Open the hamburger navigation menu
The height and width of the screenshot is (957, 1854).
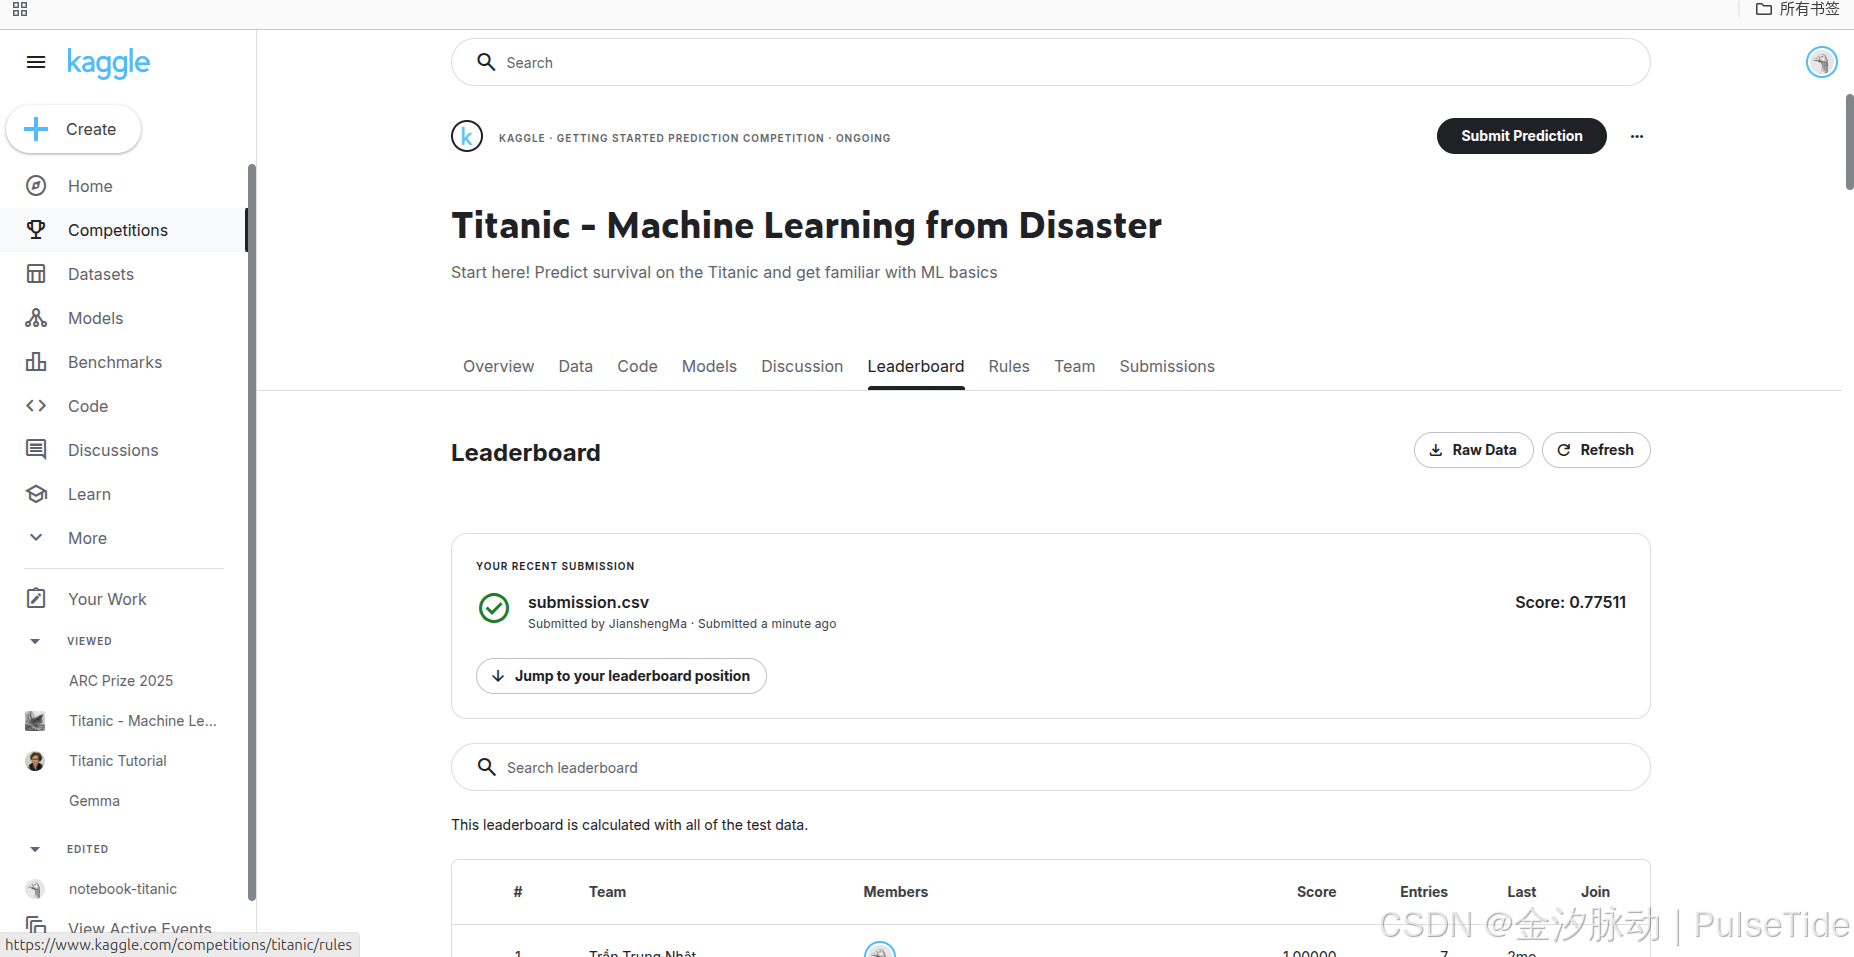[36, 62]
